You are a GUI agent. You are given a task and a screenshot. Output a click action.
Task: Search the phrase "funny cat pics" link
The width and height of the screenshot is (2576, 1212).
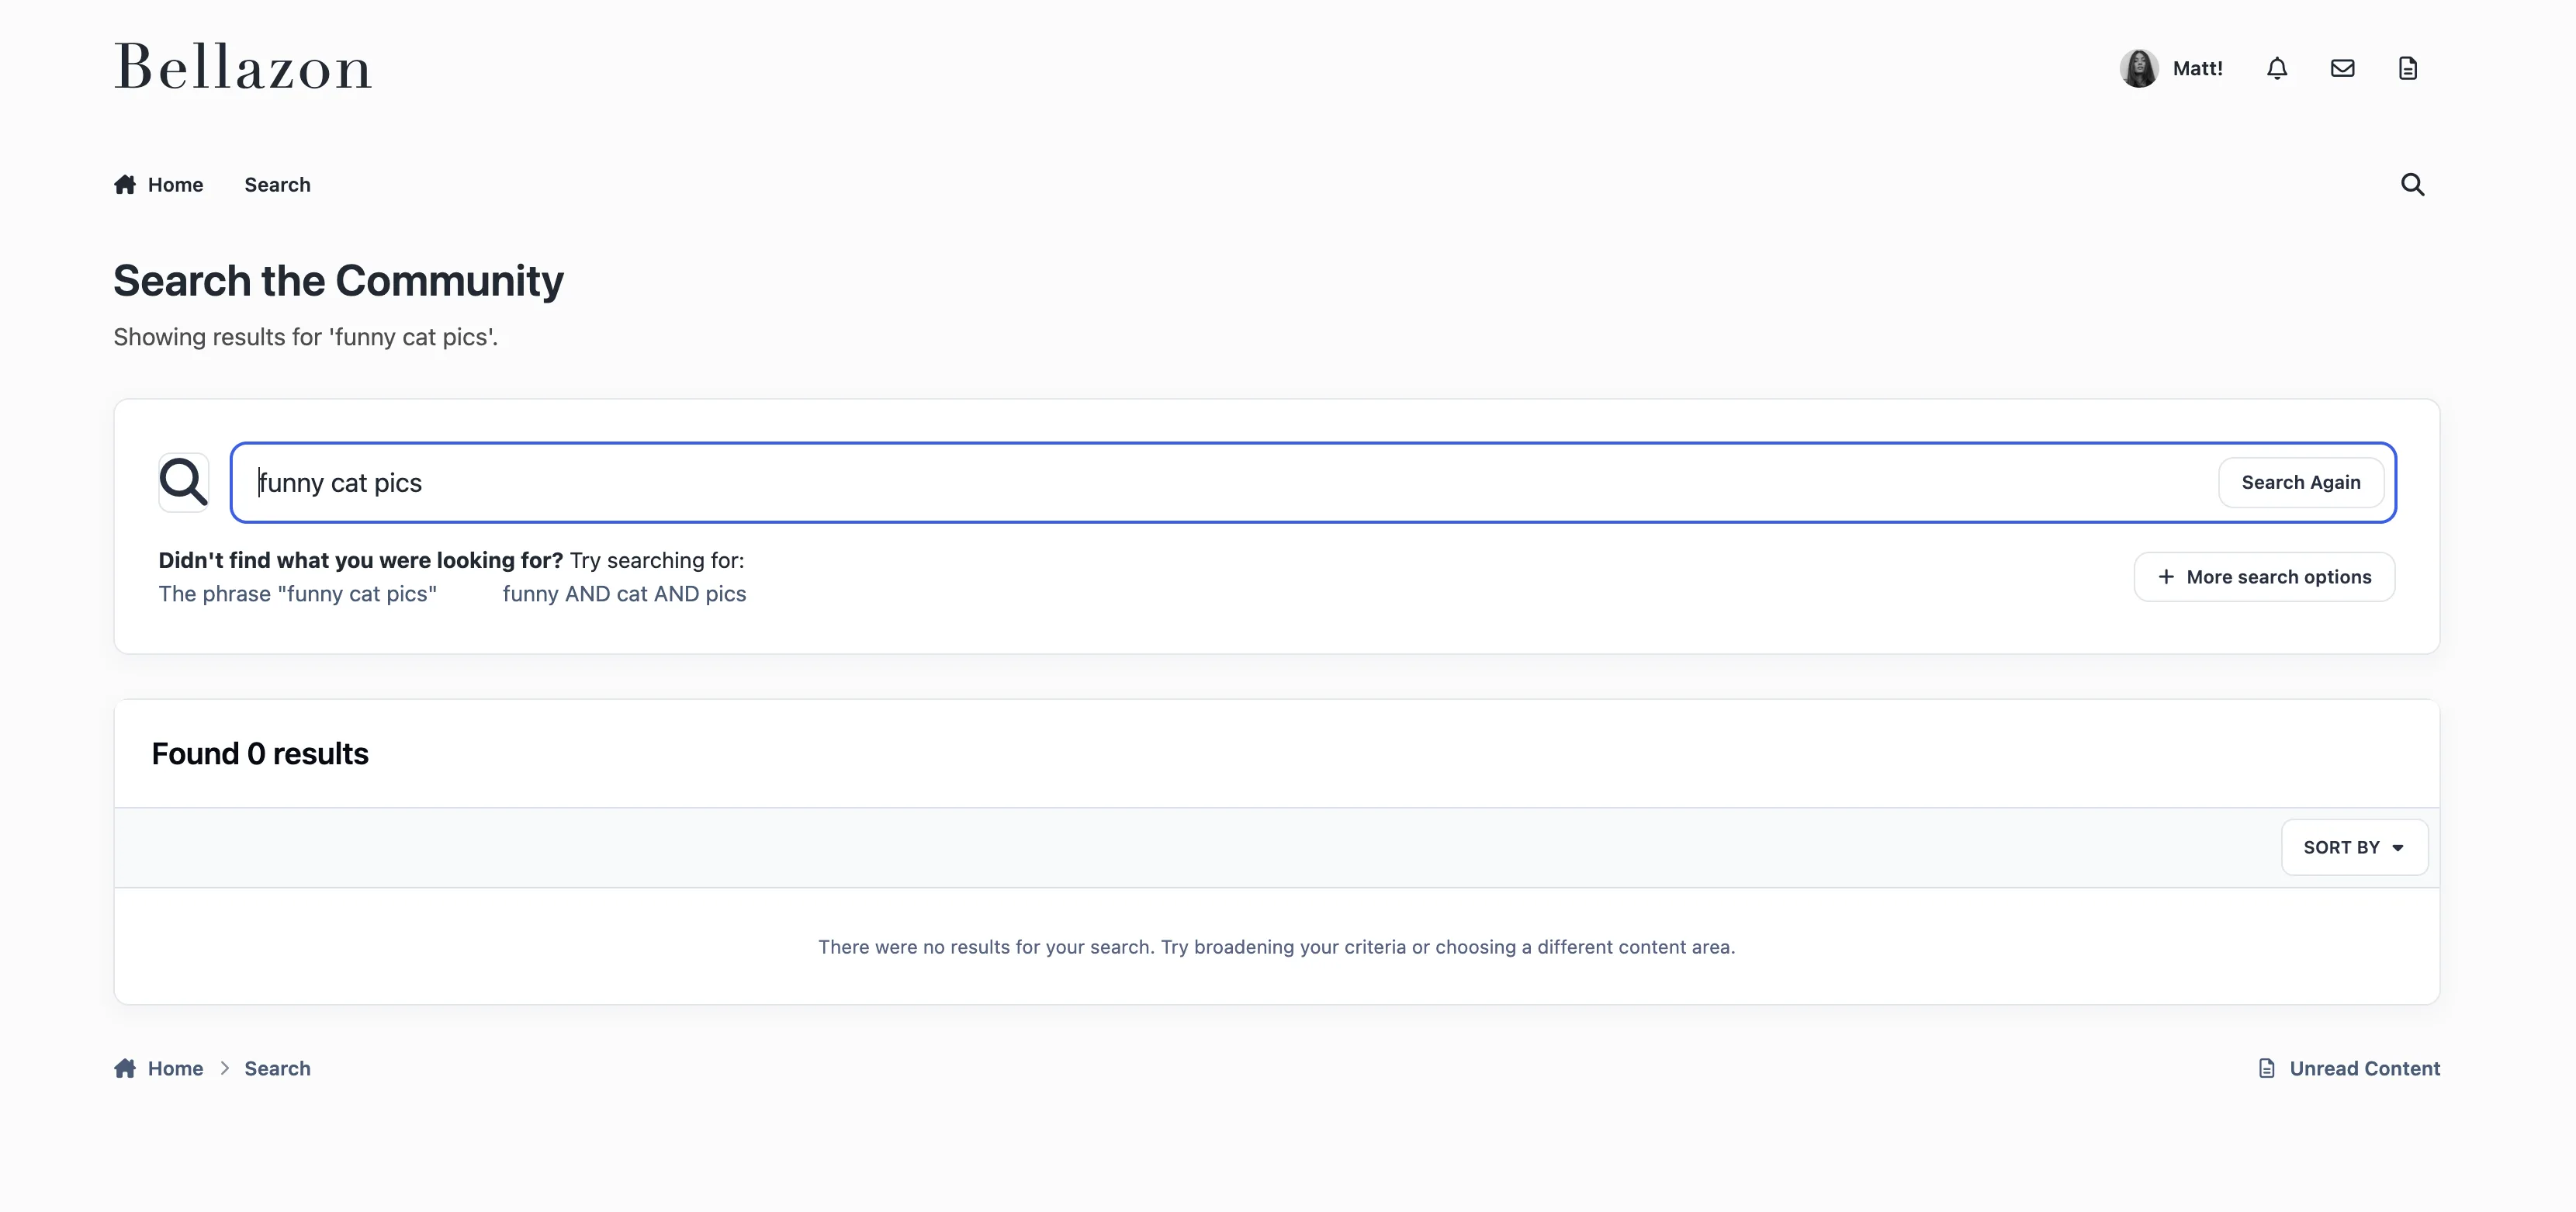coord(297,594)
